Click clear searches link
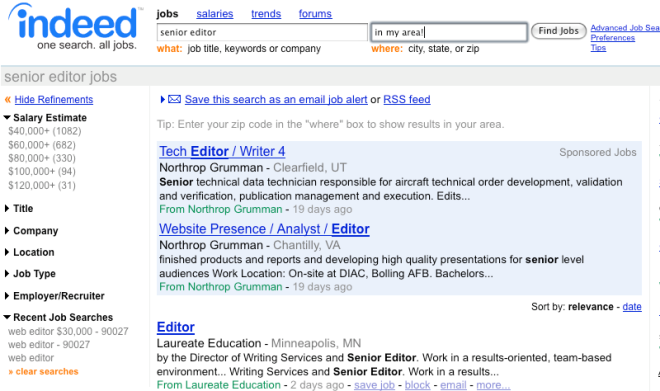The image size is (660, 391). pos(43,372)
